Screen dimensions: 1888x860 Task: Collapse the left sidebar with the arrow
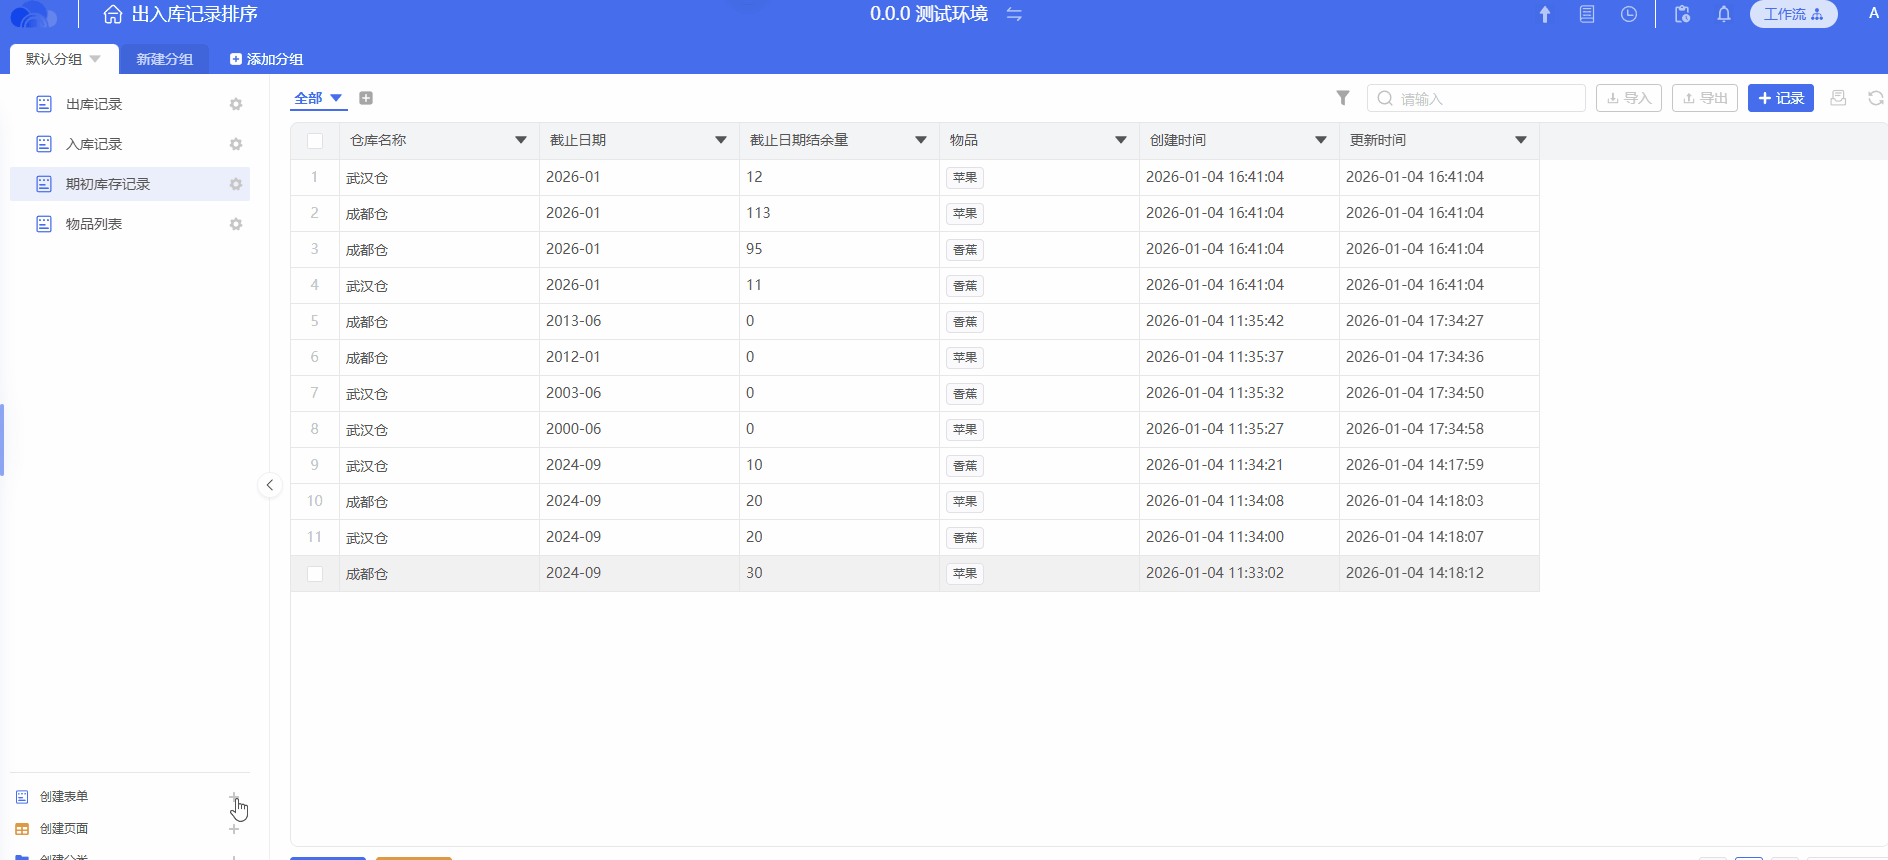269,485
